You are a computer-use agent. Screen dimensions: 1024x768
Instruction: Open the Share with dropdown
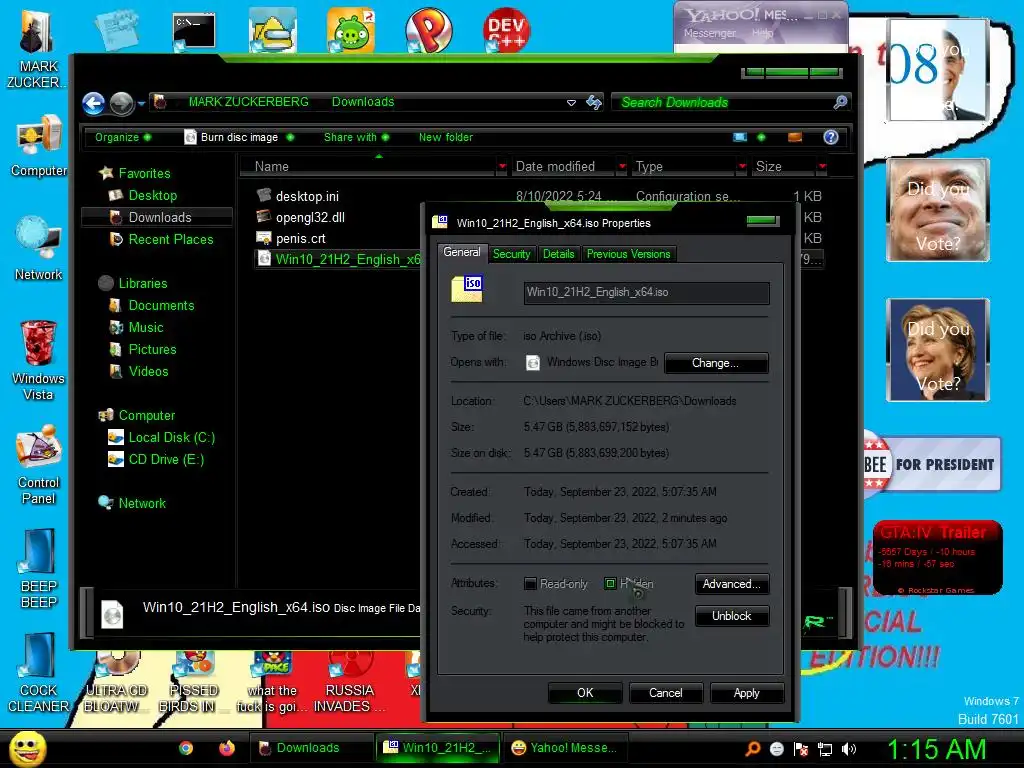coord(357,137)
